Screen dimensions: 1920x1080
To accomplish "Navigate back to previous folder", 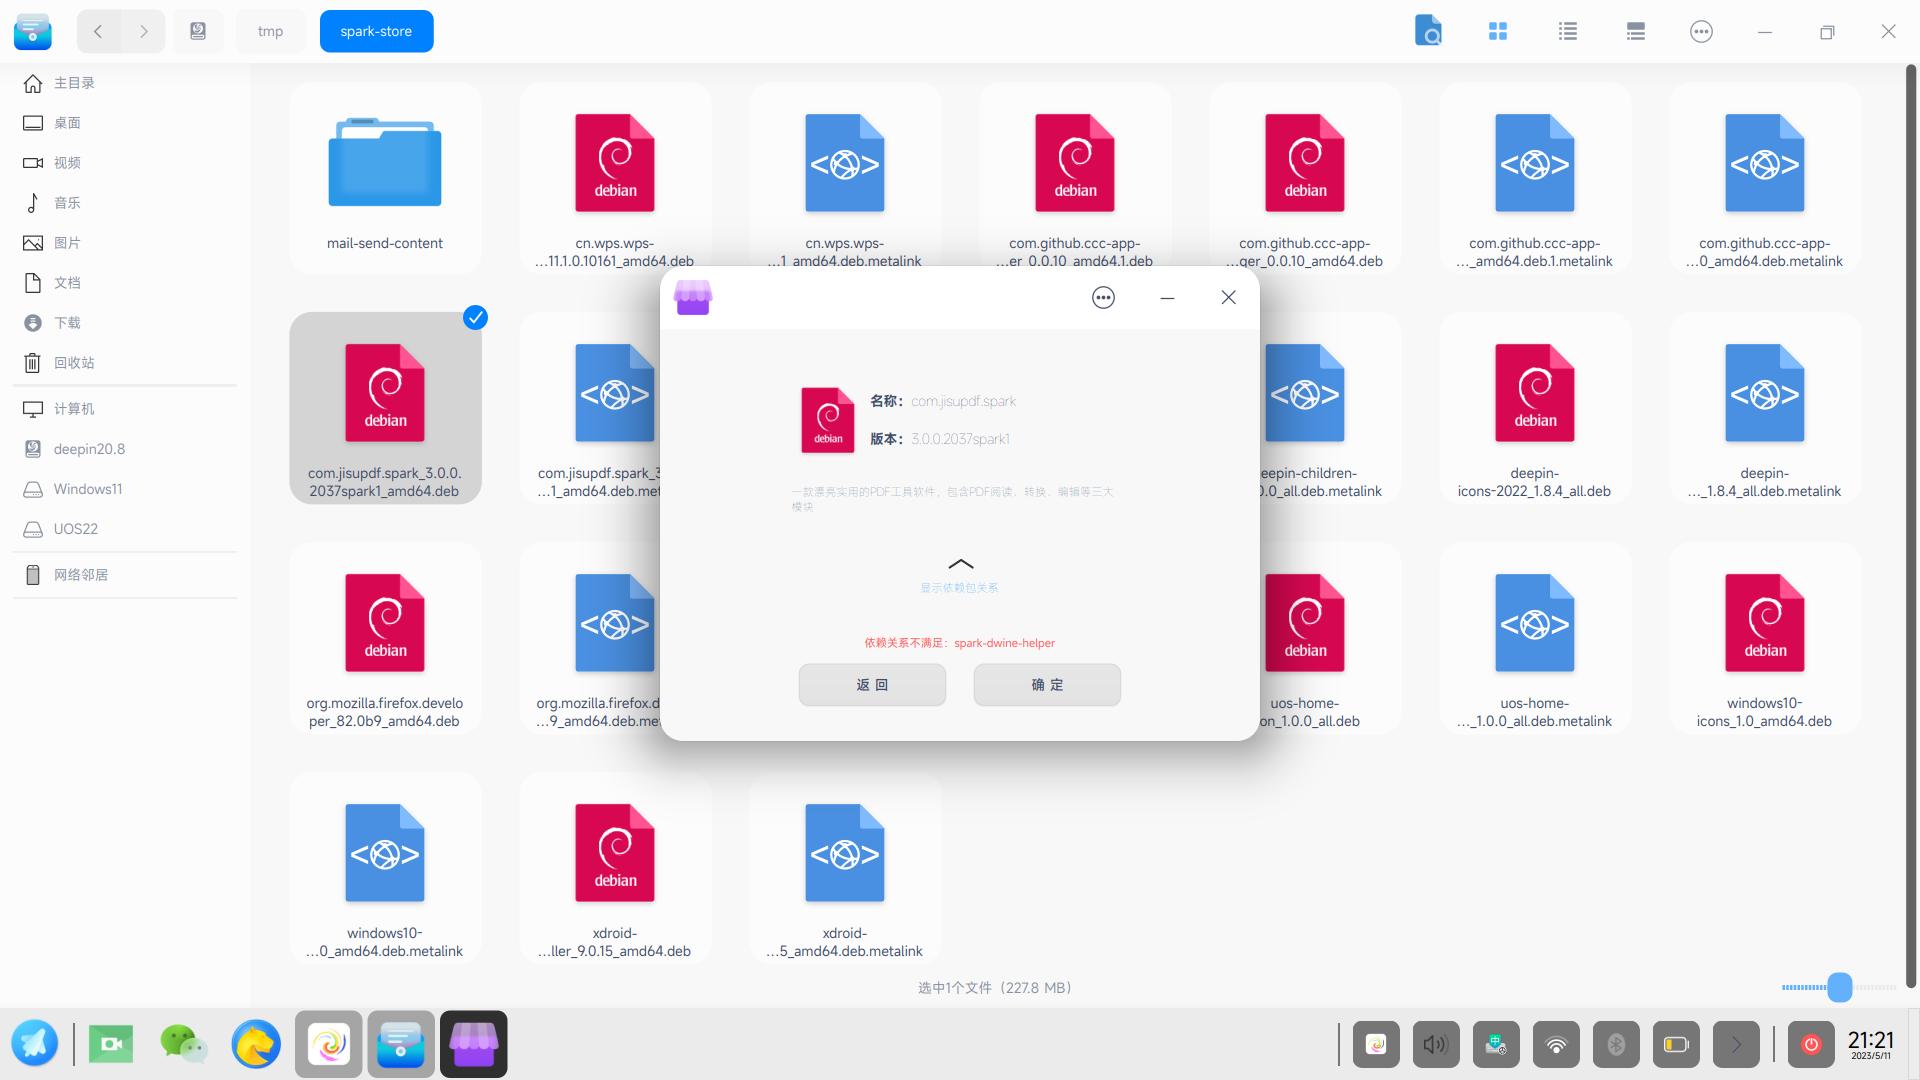I will click(98, 31).
